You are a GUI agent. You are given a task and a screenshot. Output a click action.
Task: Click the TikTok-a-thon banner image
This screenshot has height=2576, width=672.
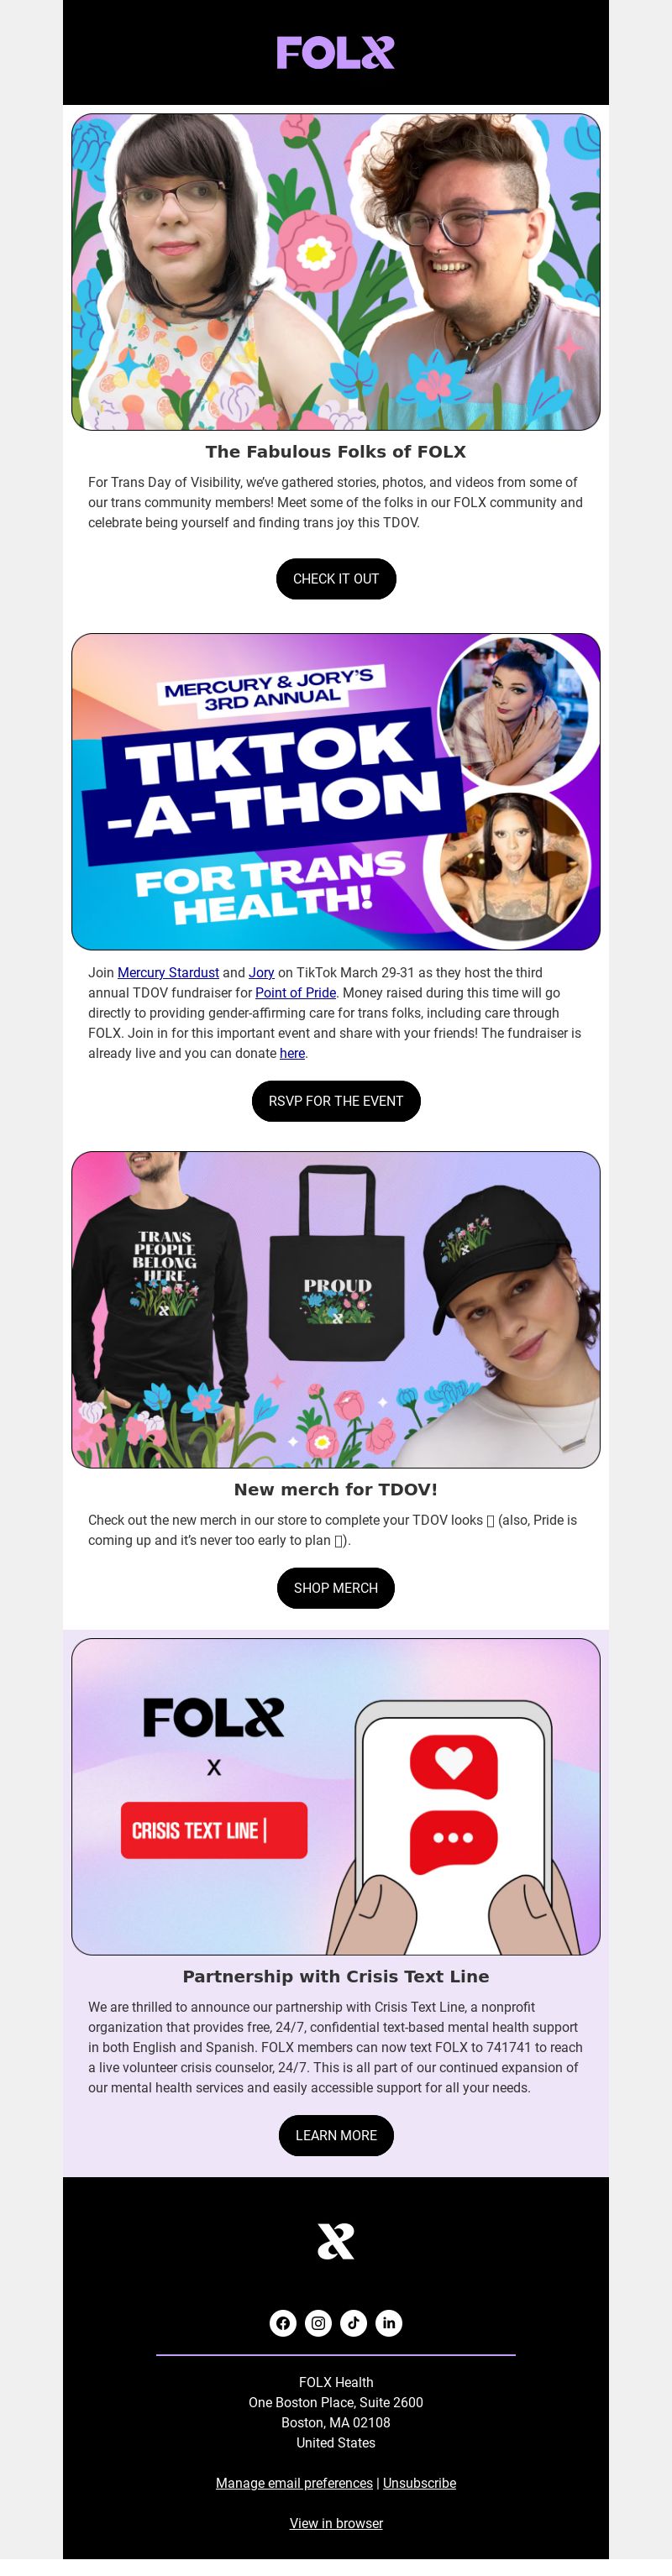pyautogui.click(x=336, y=792)
